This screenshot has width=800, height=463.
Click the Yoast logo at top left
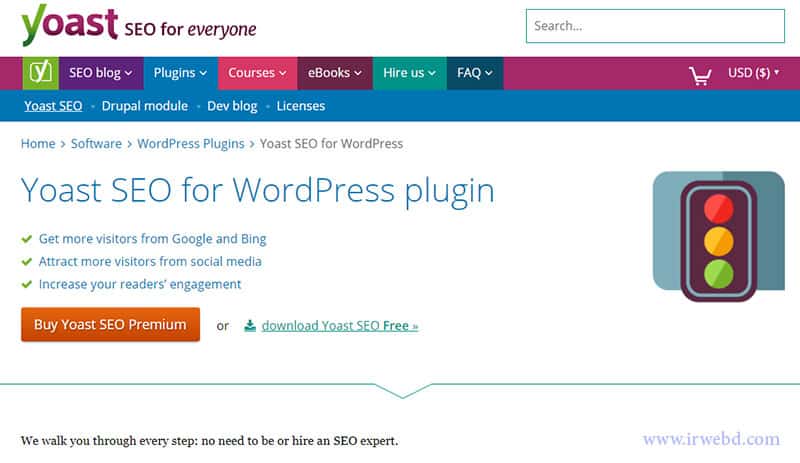[x=69, y=25]
